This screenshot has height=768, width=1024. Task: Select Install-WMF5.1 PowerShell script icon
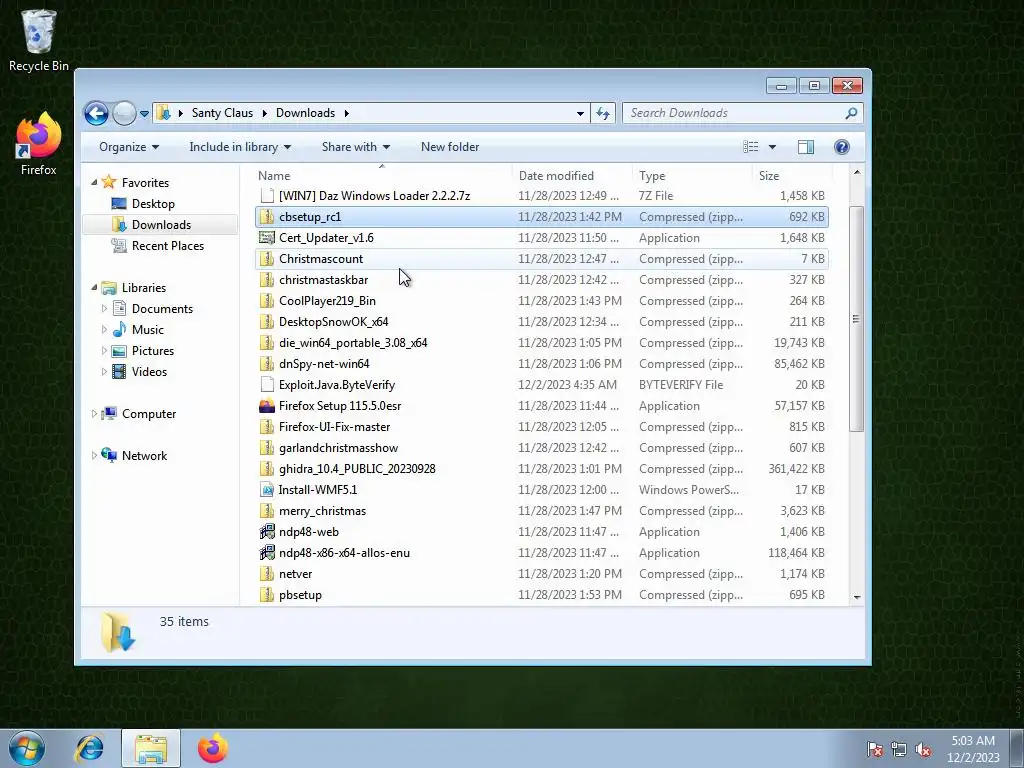[266, 490]
